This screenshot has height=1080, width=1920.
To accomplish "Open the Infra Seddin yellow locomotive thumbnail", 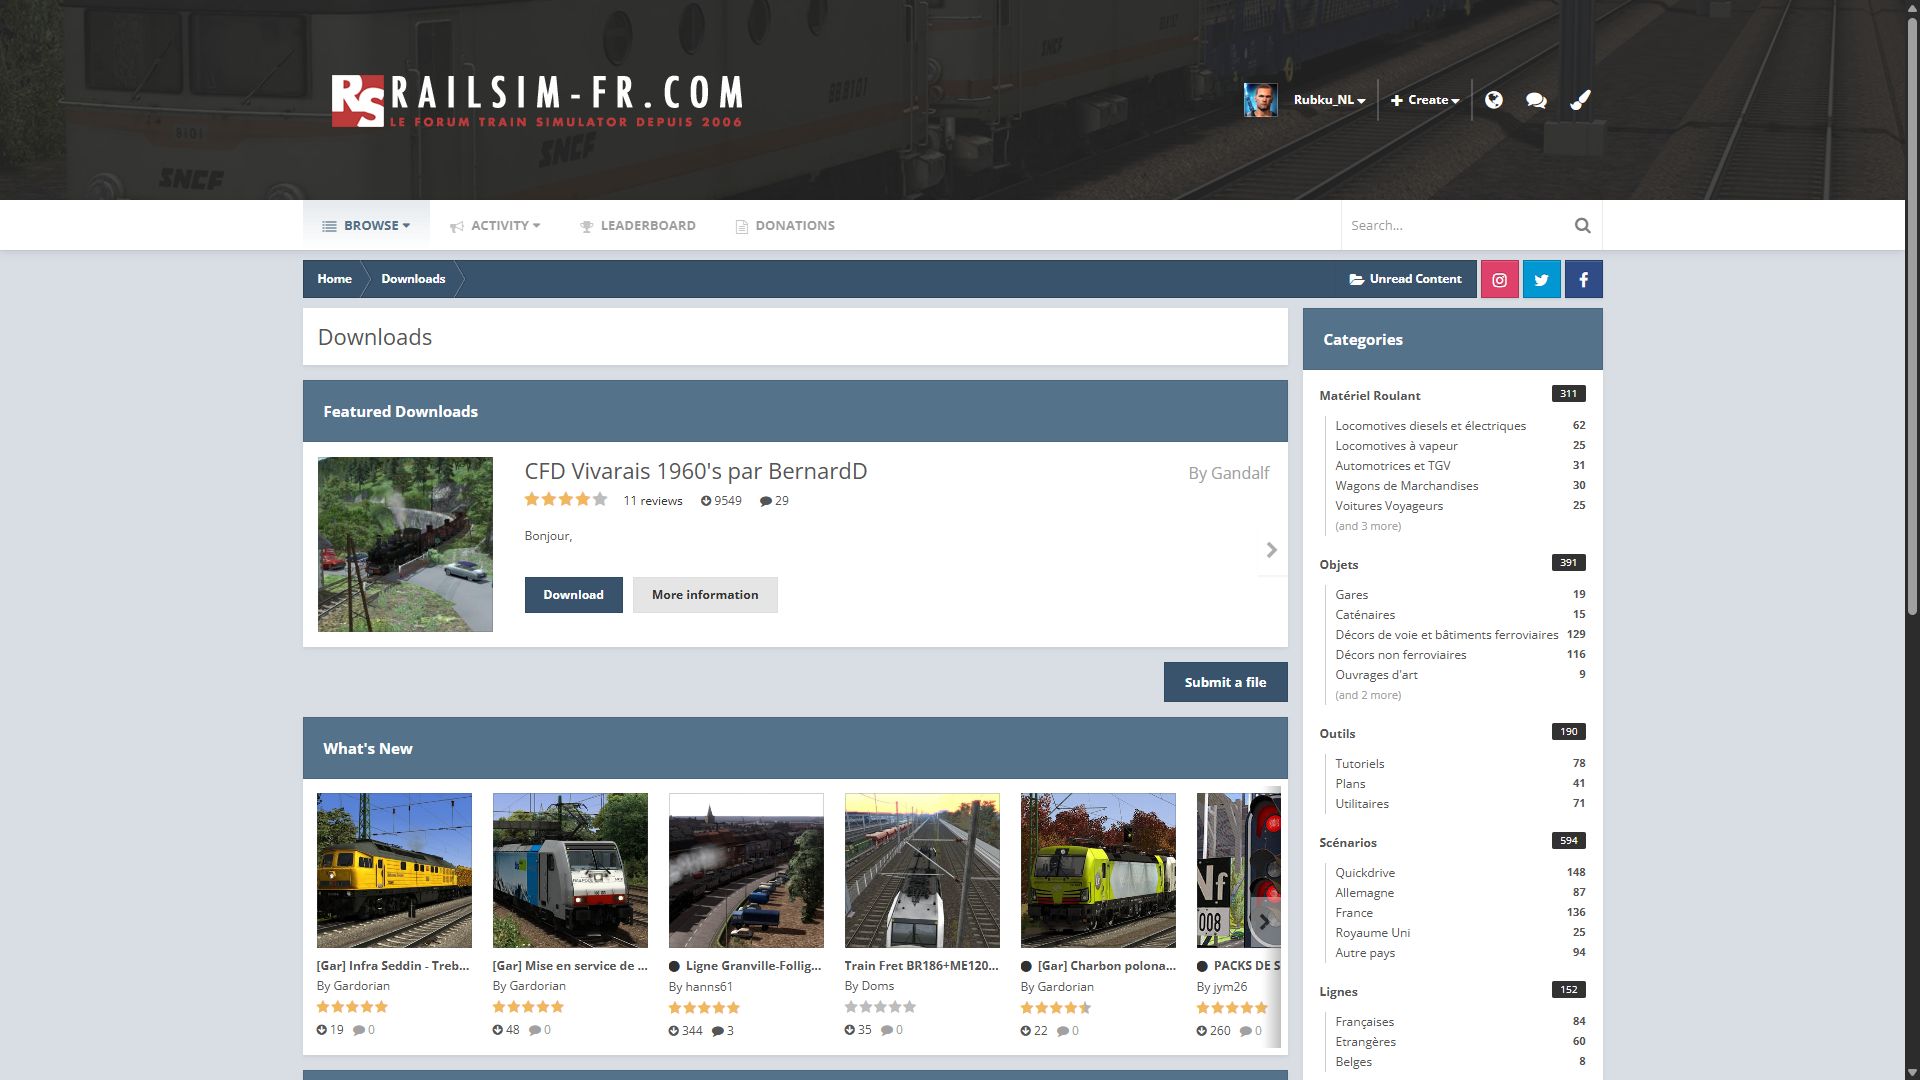I will point(394,870).
